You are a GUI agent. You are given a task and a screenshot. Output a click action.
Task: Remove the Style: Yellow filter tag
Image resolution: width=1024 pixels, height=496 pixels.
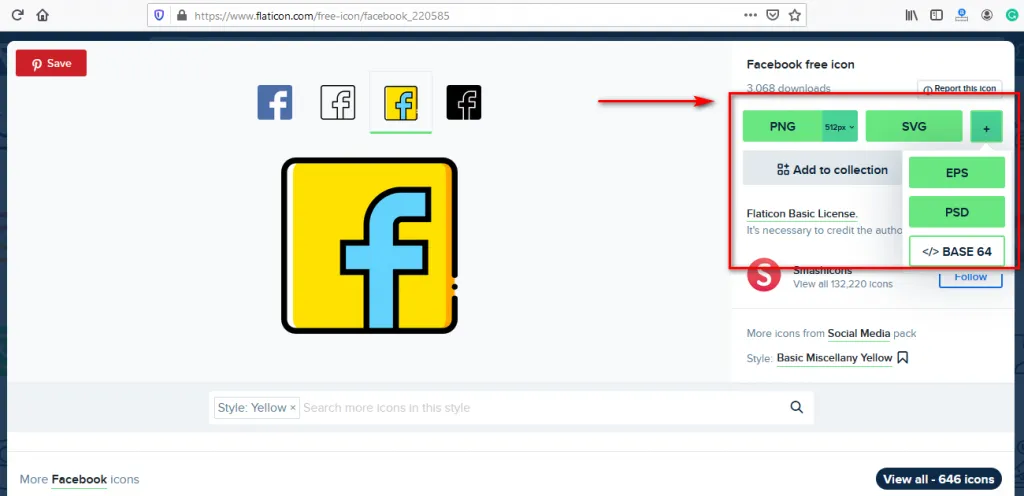(293, 408)
